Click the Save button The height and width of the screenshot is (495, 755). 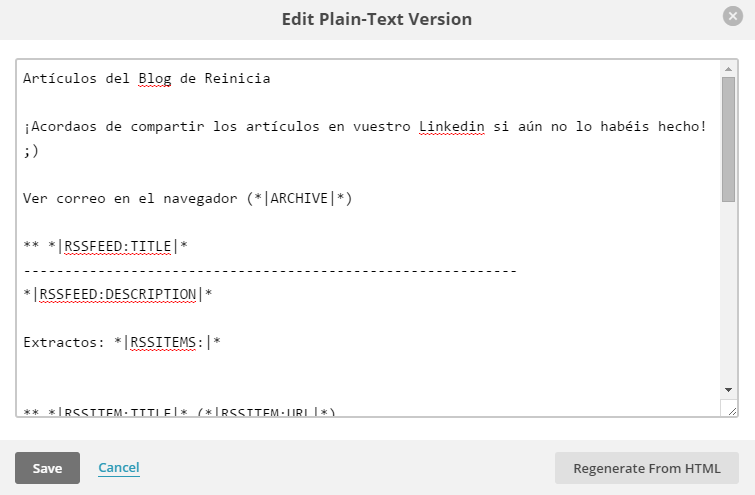[x=47, y=468]
